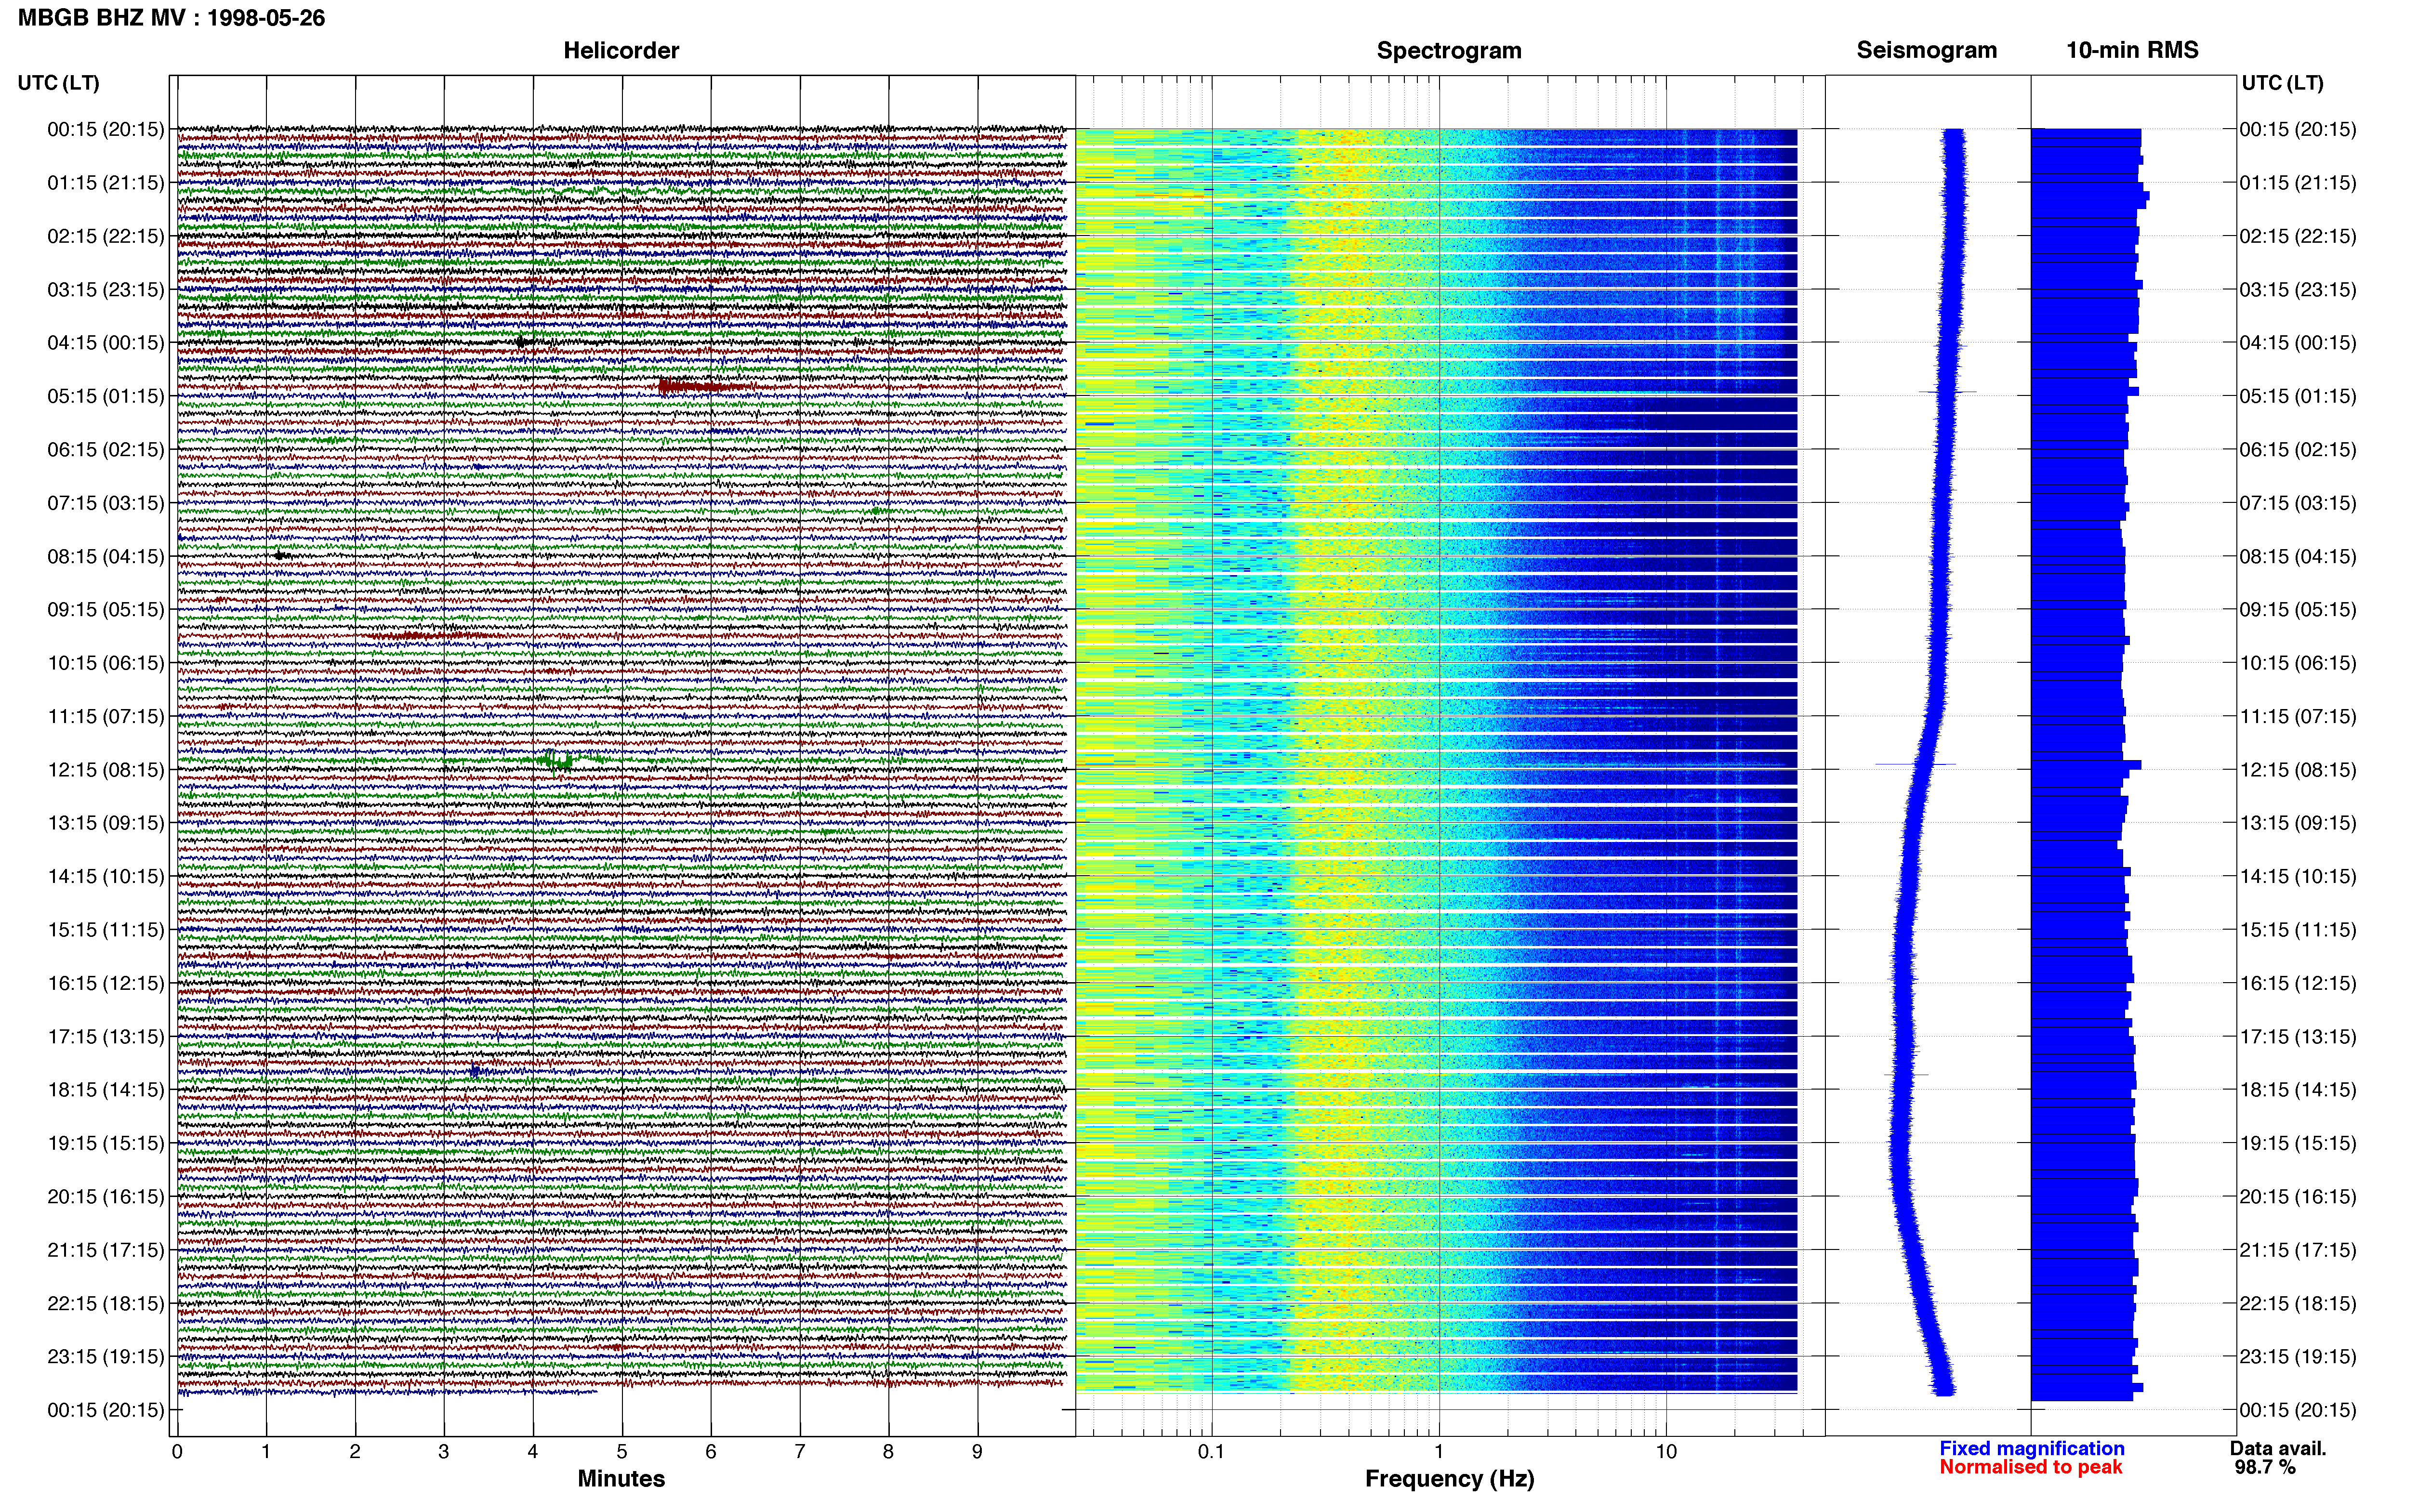Select left time label '23:15 (19:15)'
The height and width of the screenshot is (1512, 2418).
click(x=105, y=1357)
